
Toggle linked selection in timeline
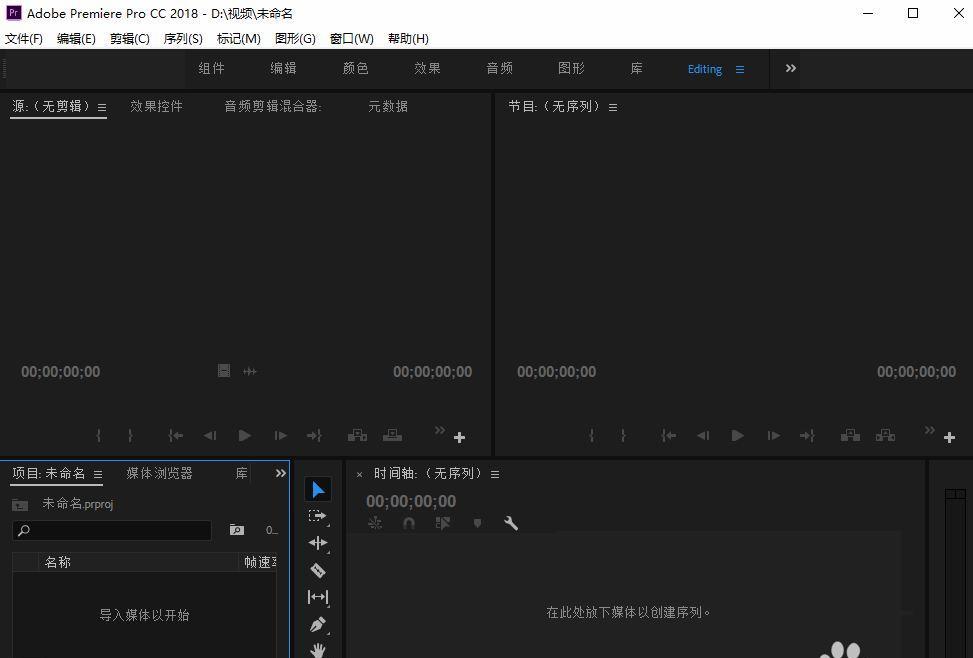pyautogui.click(x=443, y=523)
